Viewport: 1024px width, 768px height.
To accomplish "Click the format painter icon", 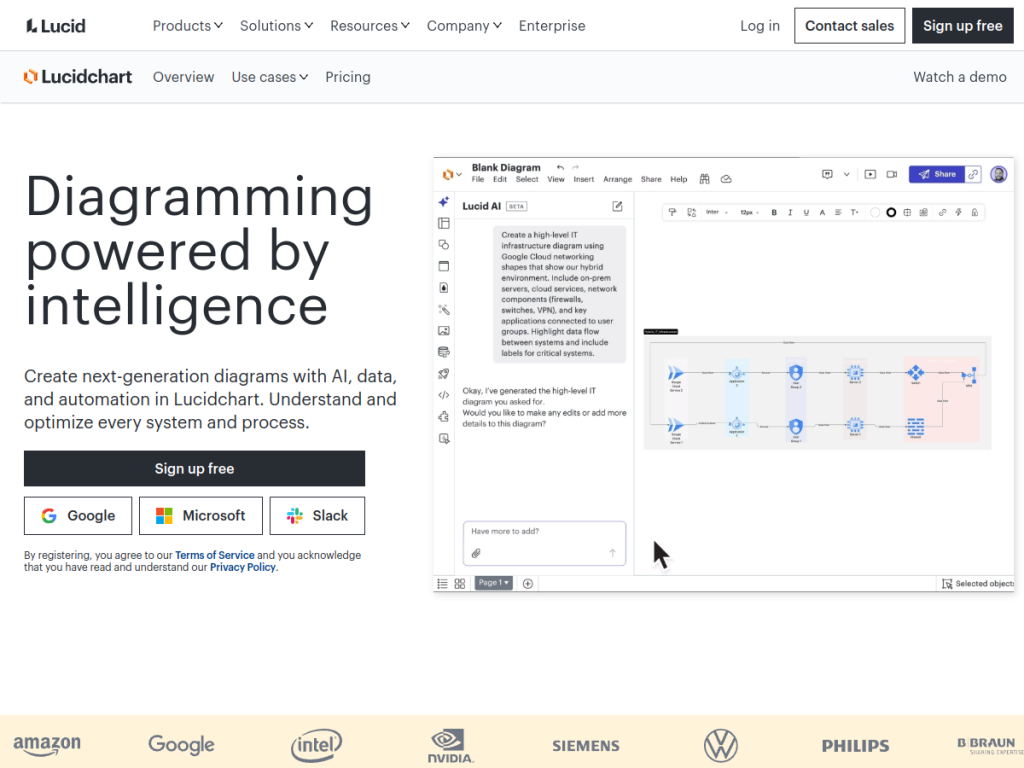I will [x=672, y=212].
